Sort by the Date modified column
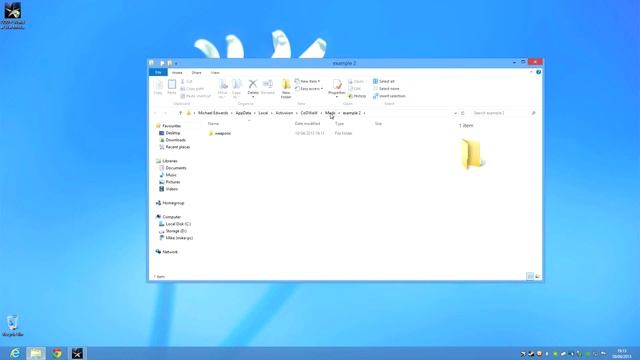This screenshot has height=360, width=640. 307,123
